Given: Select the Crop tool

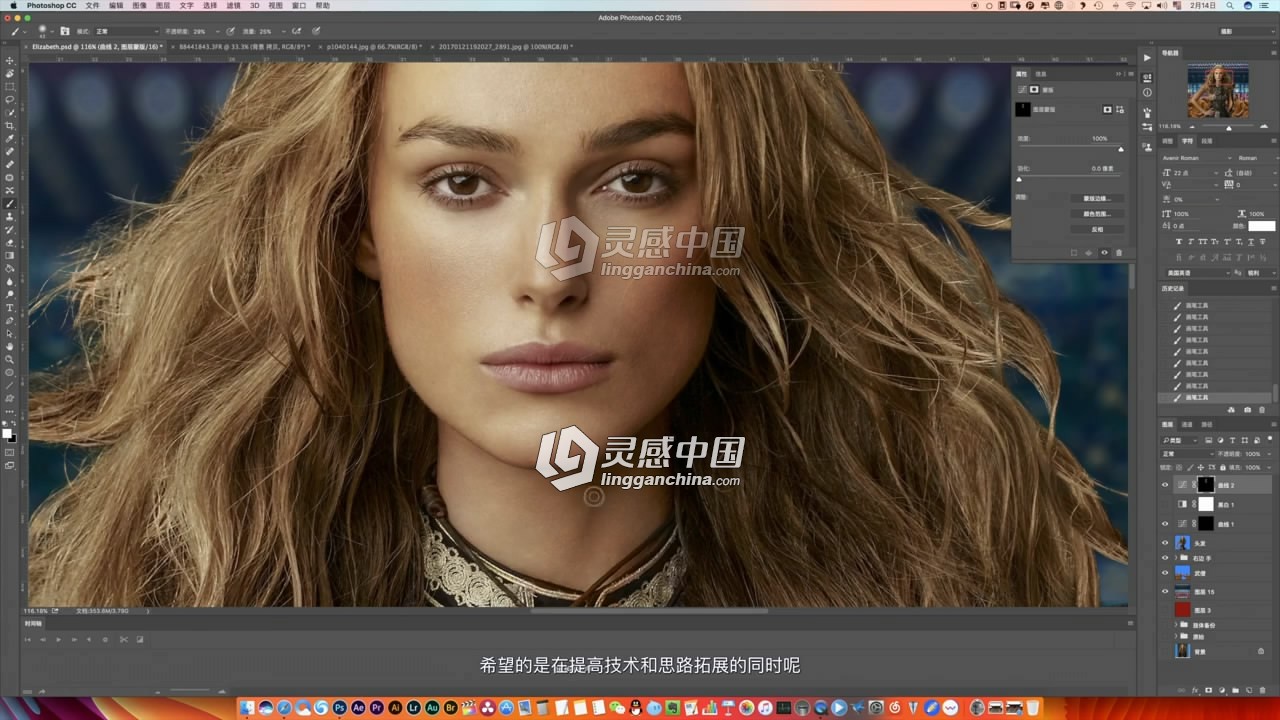Looking at the screenshot, I should pyautogui.click(x=10, y=125).
